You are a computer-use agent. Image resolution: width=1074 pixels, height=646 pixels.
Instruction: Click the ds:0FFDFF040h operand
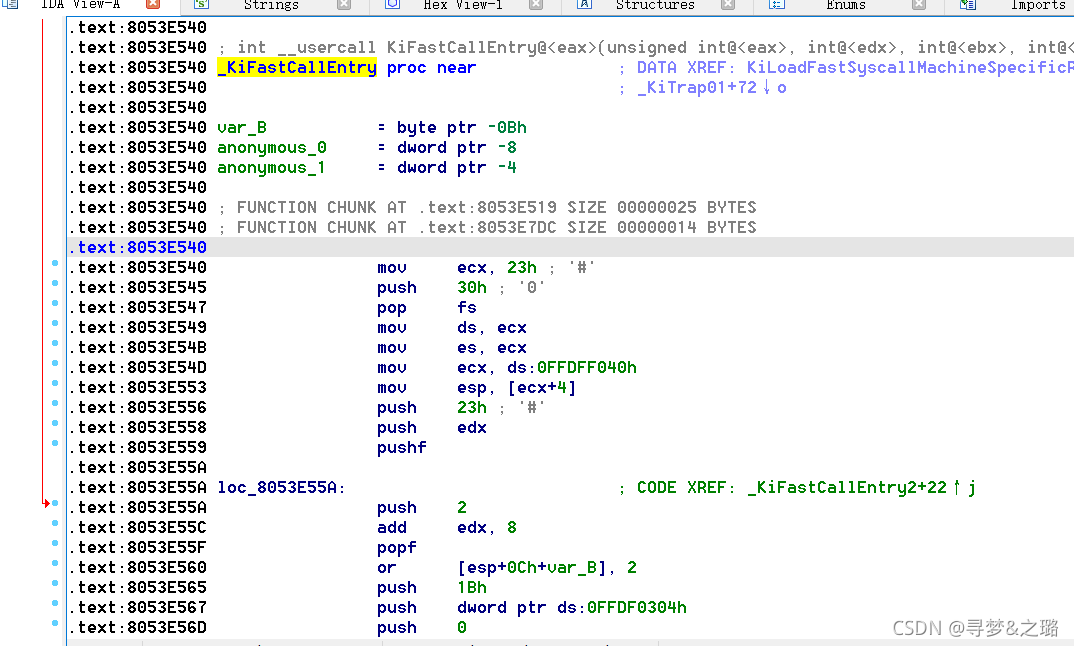click(x=572, y=368)
